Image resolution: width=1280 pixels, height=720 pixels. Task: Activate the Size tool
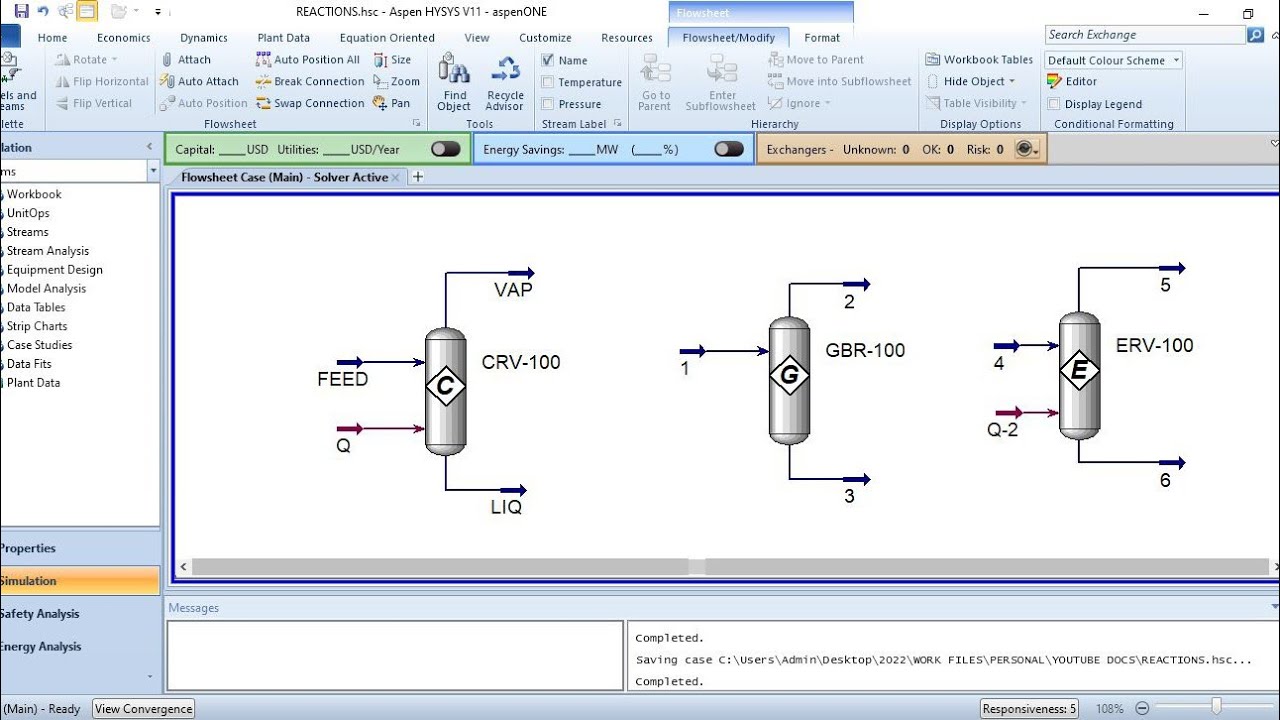(392, 60)
